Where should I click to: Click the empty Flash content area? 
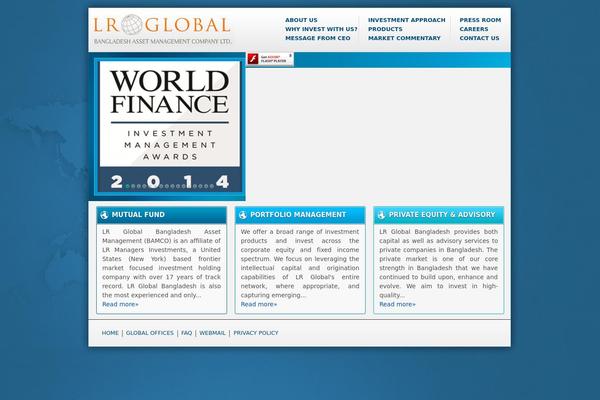(x=378, y=136)
